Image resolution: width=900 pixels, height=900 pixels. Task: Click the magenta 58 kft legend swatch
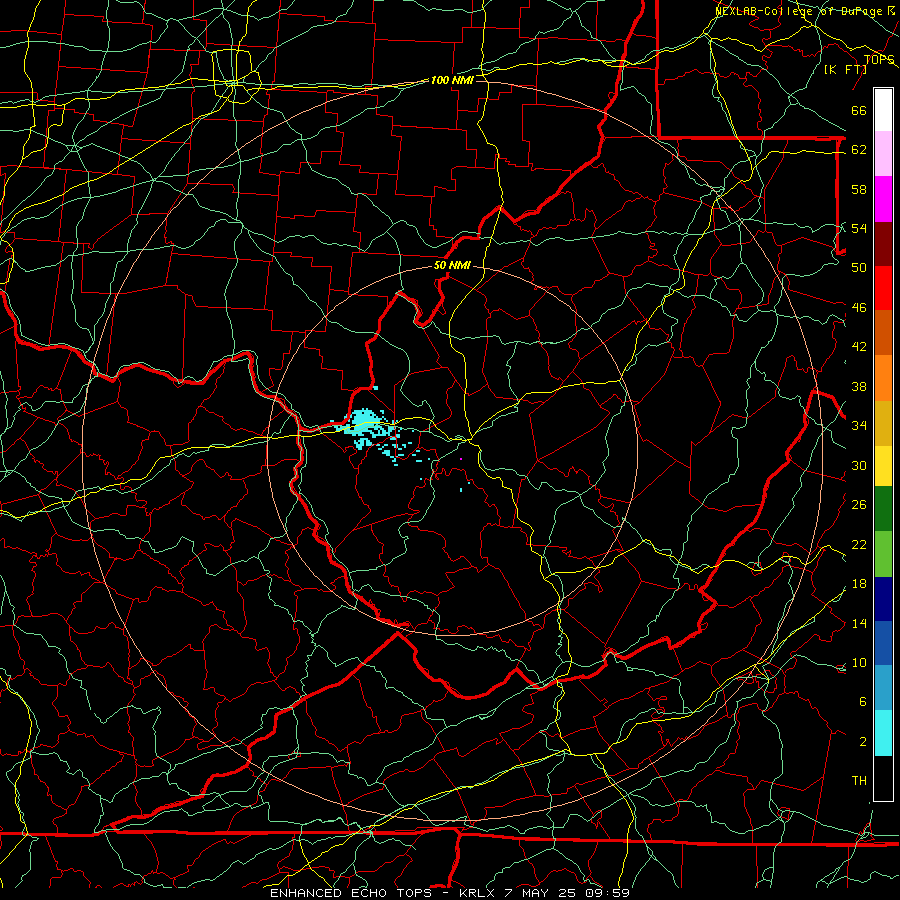883,199
